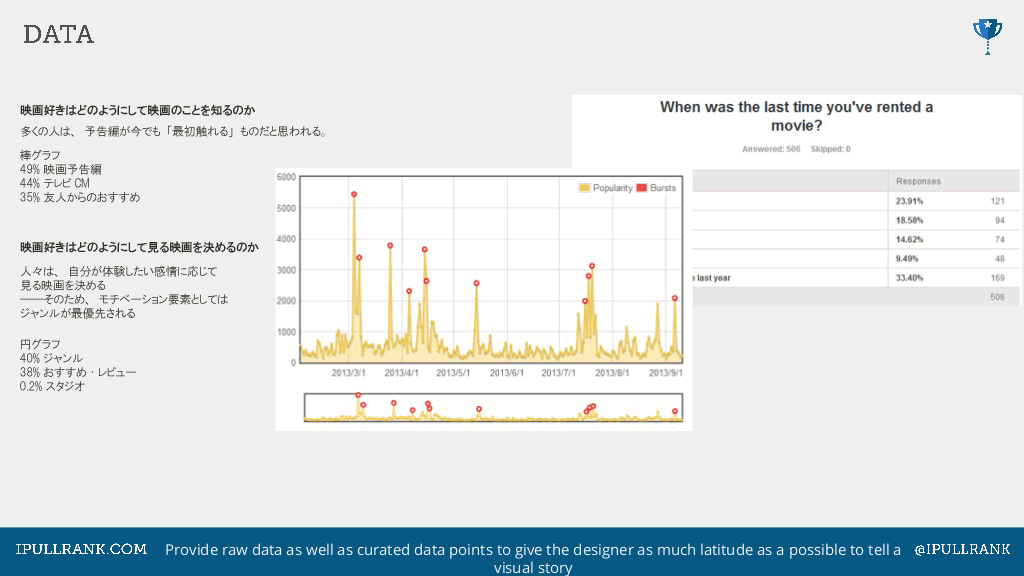Click the yellow Popularity legend swatch
1024x576 pixels.
point(585,188)
